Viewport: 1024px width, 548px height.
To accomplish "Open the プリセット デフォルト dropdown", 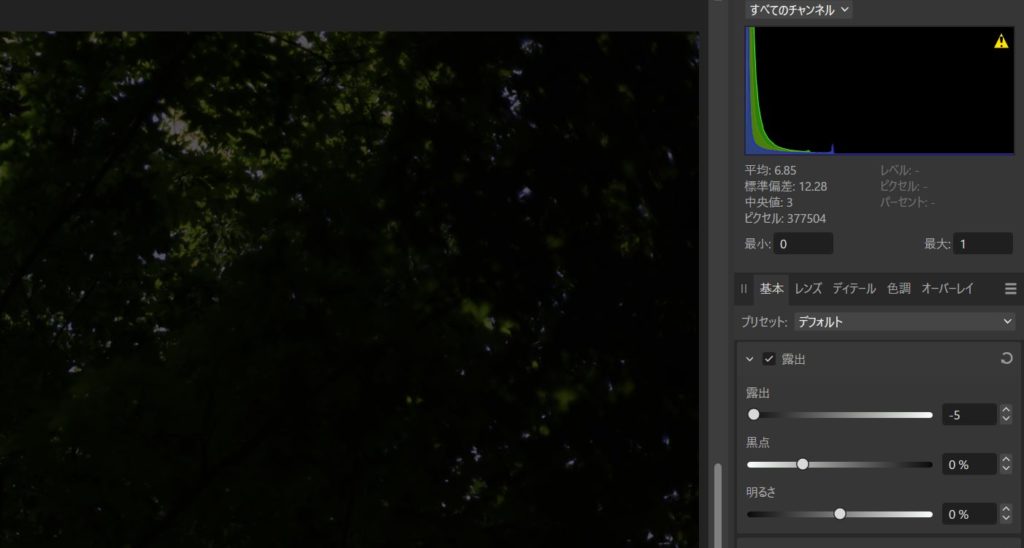I will click(x=904, y=321).
